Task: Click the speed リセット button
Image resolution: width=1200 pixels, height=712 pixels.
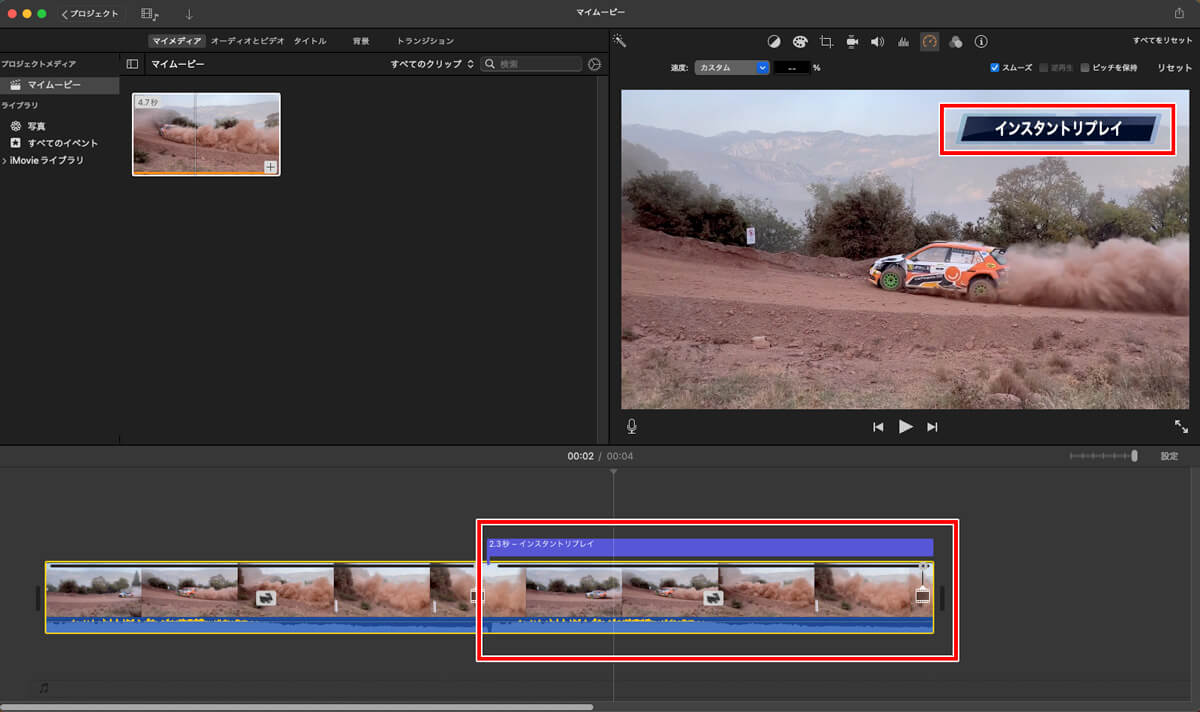Action: point(1175,68)
